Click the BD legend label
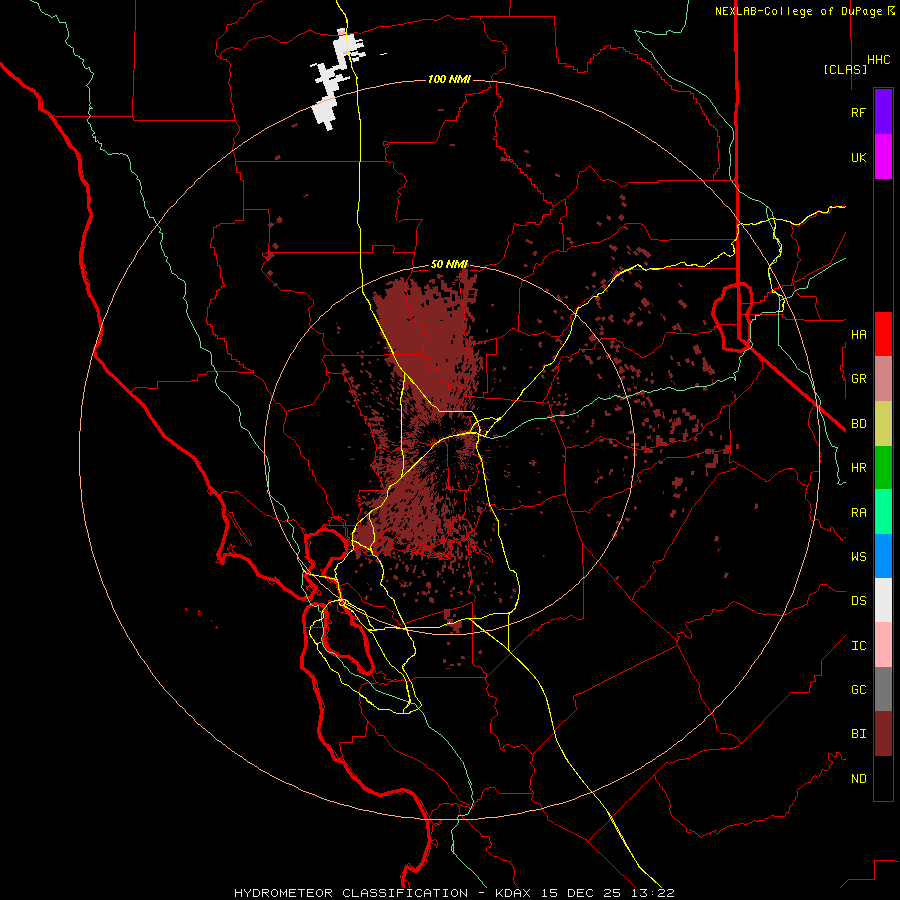900x900 pixels. point(858,424)
